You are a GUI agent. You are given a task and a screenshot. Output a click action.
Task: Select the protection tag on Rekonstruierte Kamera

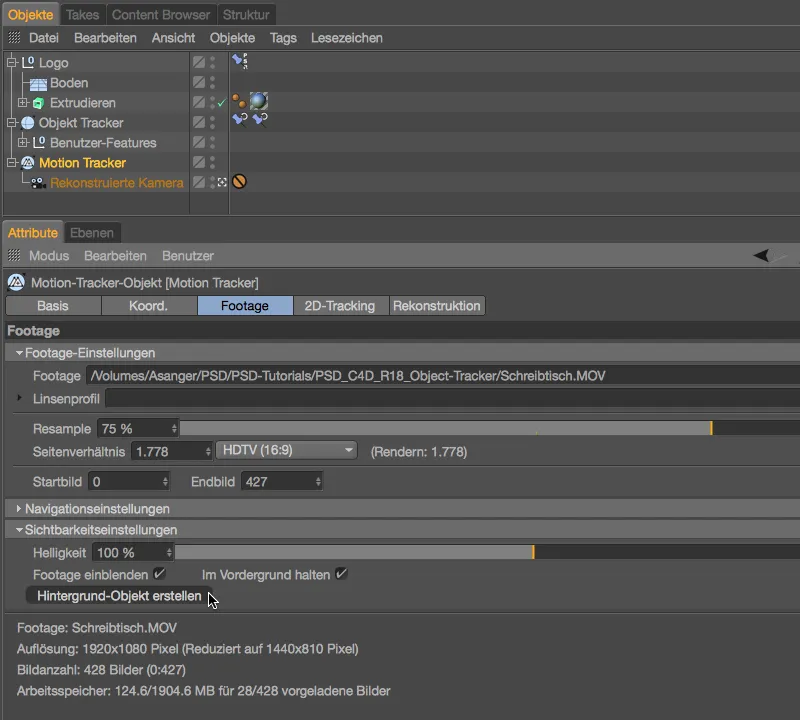(x=239, y=181)
